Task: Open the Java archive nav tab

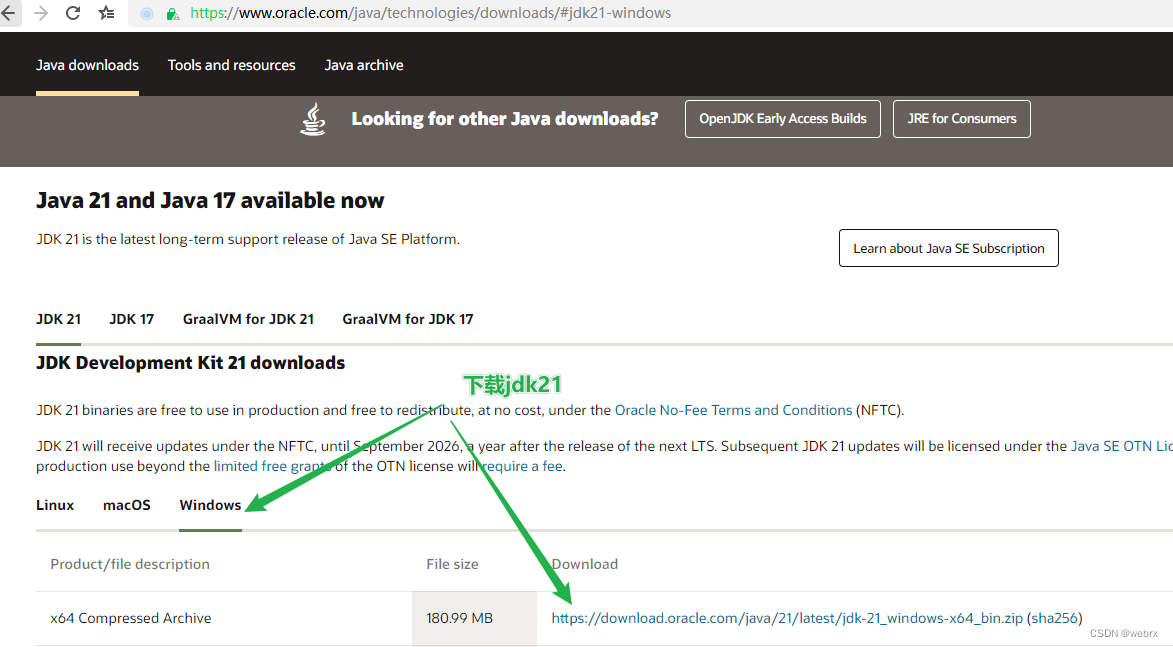Action: [x=364, y=65]
